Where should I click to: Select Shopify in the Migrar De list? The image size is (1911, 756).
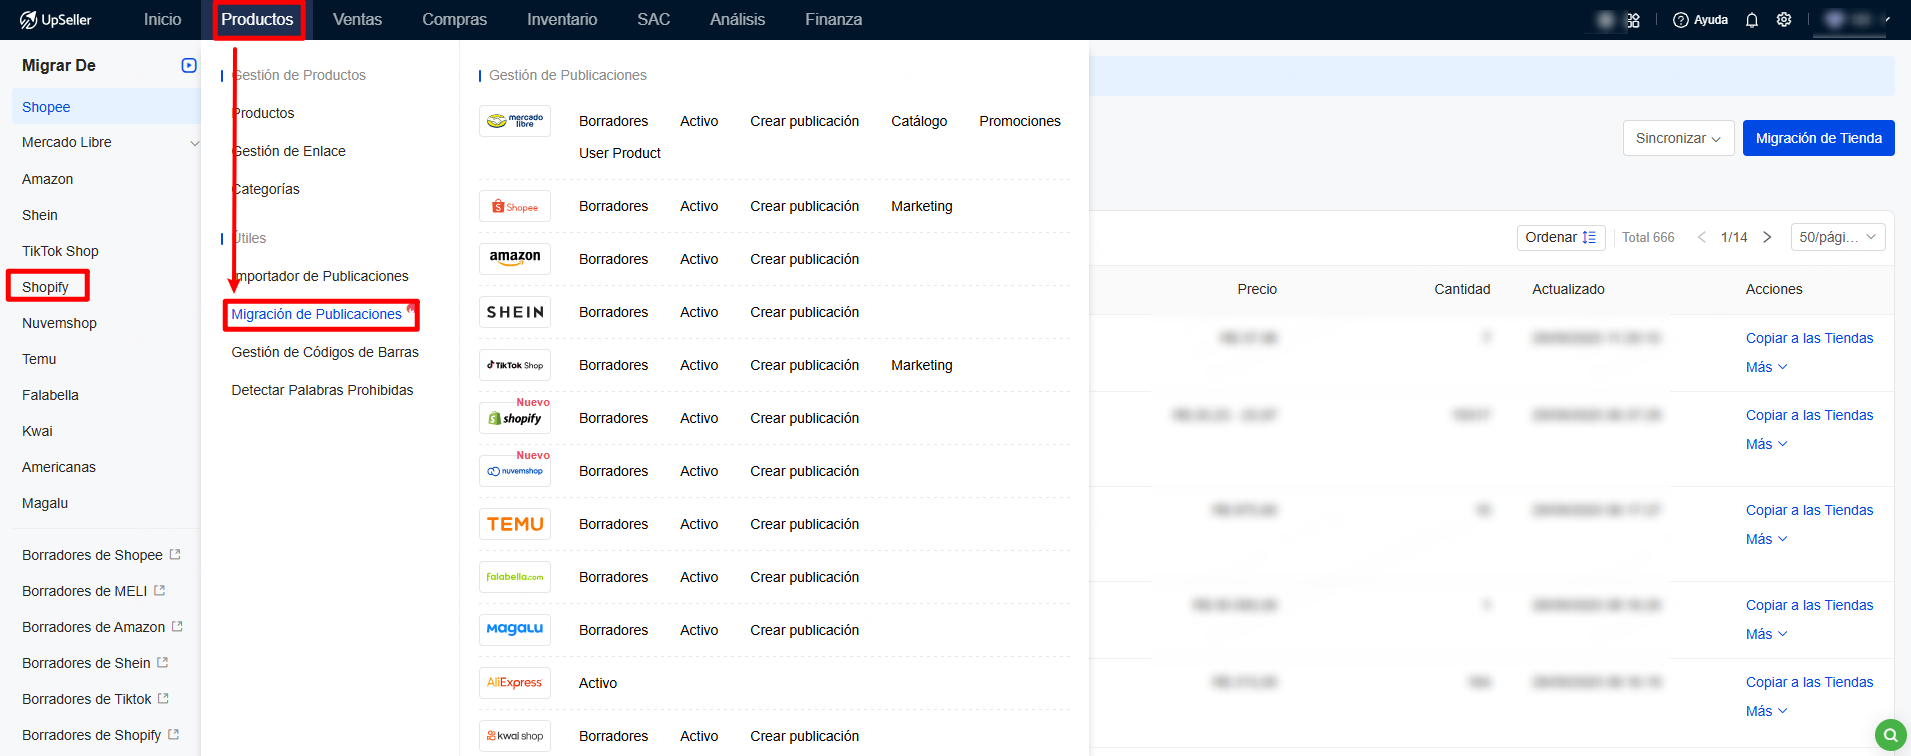pyautogui.click(x=46, y=287)
